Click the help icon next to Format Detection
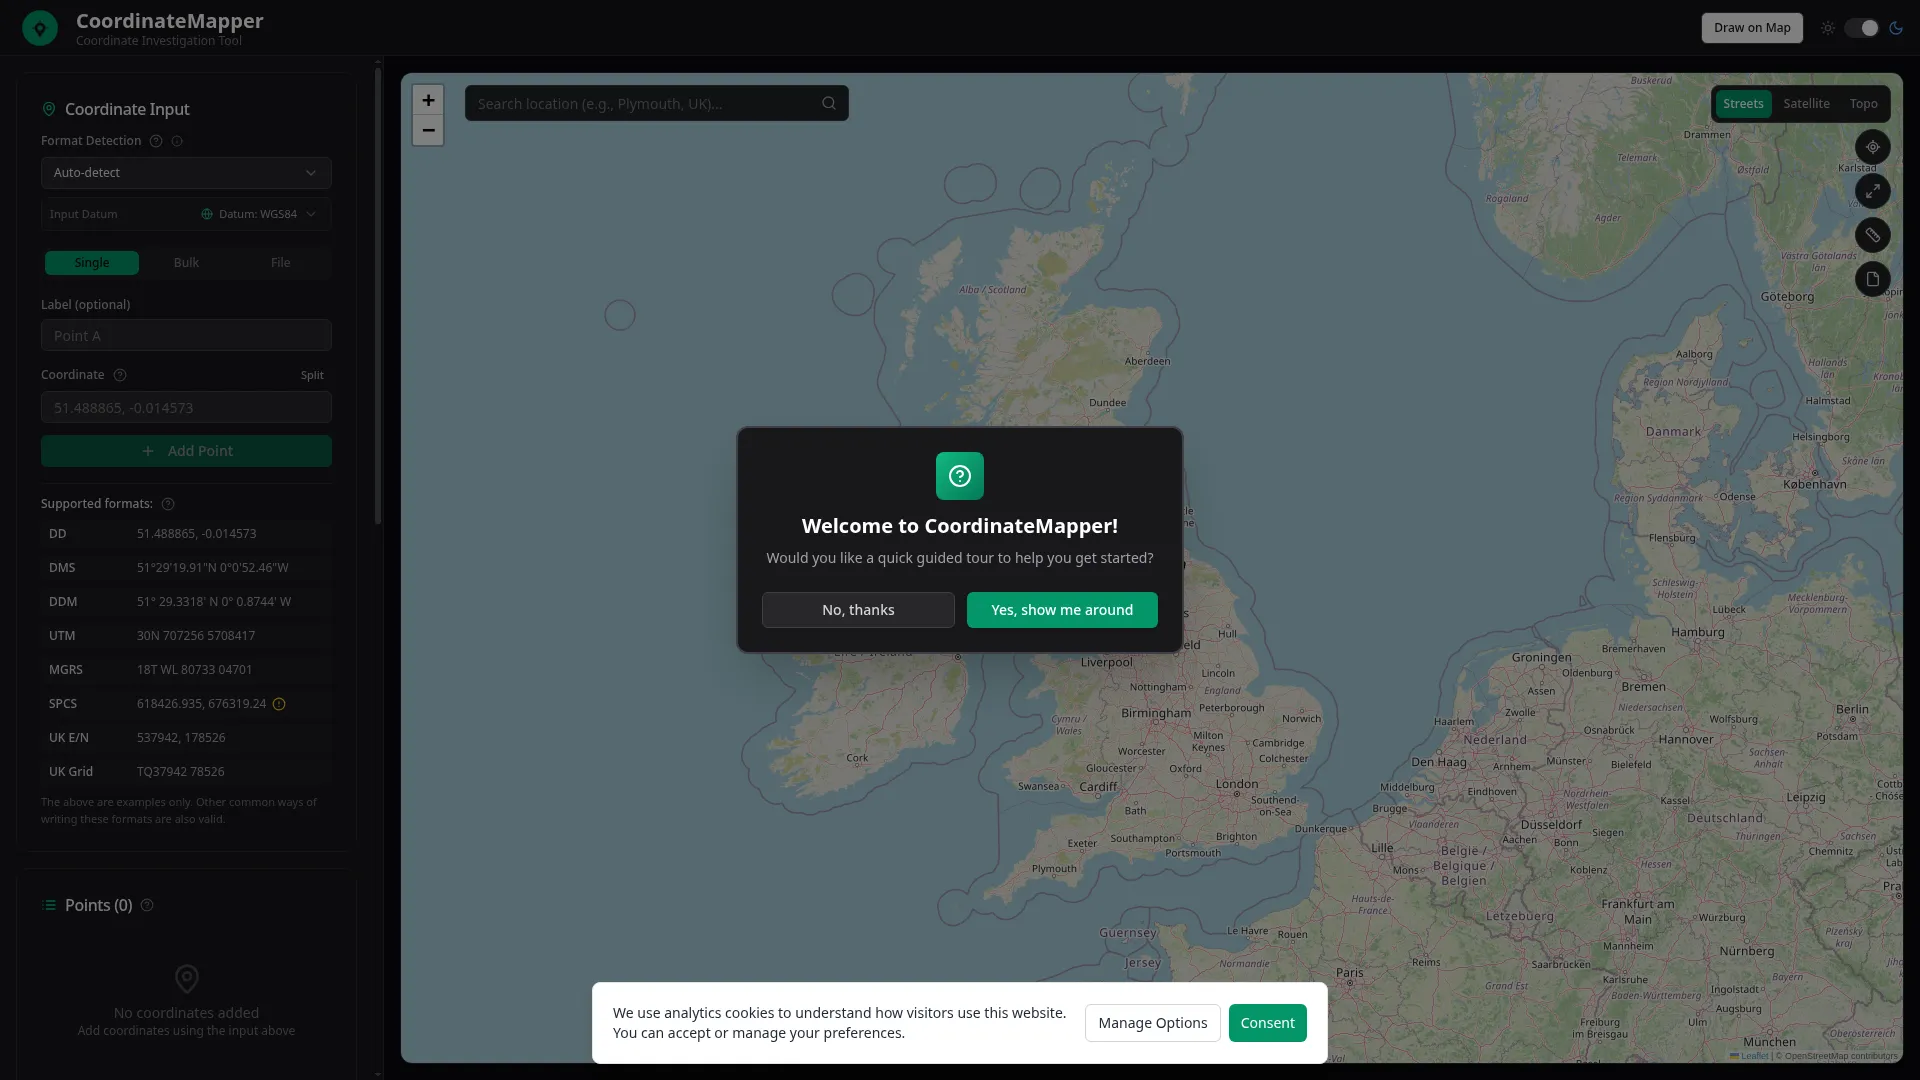Screen dimensions: 1920x1080 pyautogui.click(x=156, y=141)
